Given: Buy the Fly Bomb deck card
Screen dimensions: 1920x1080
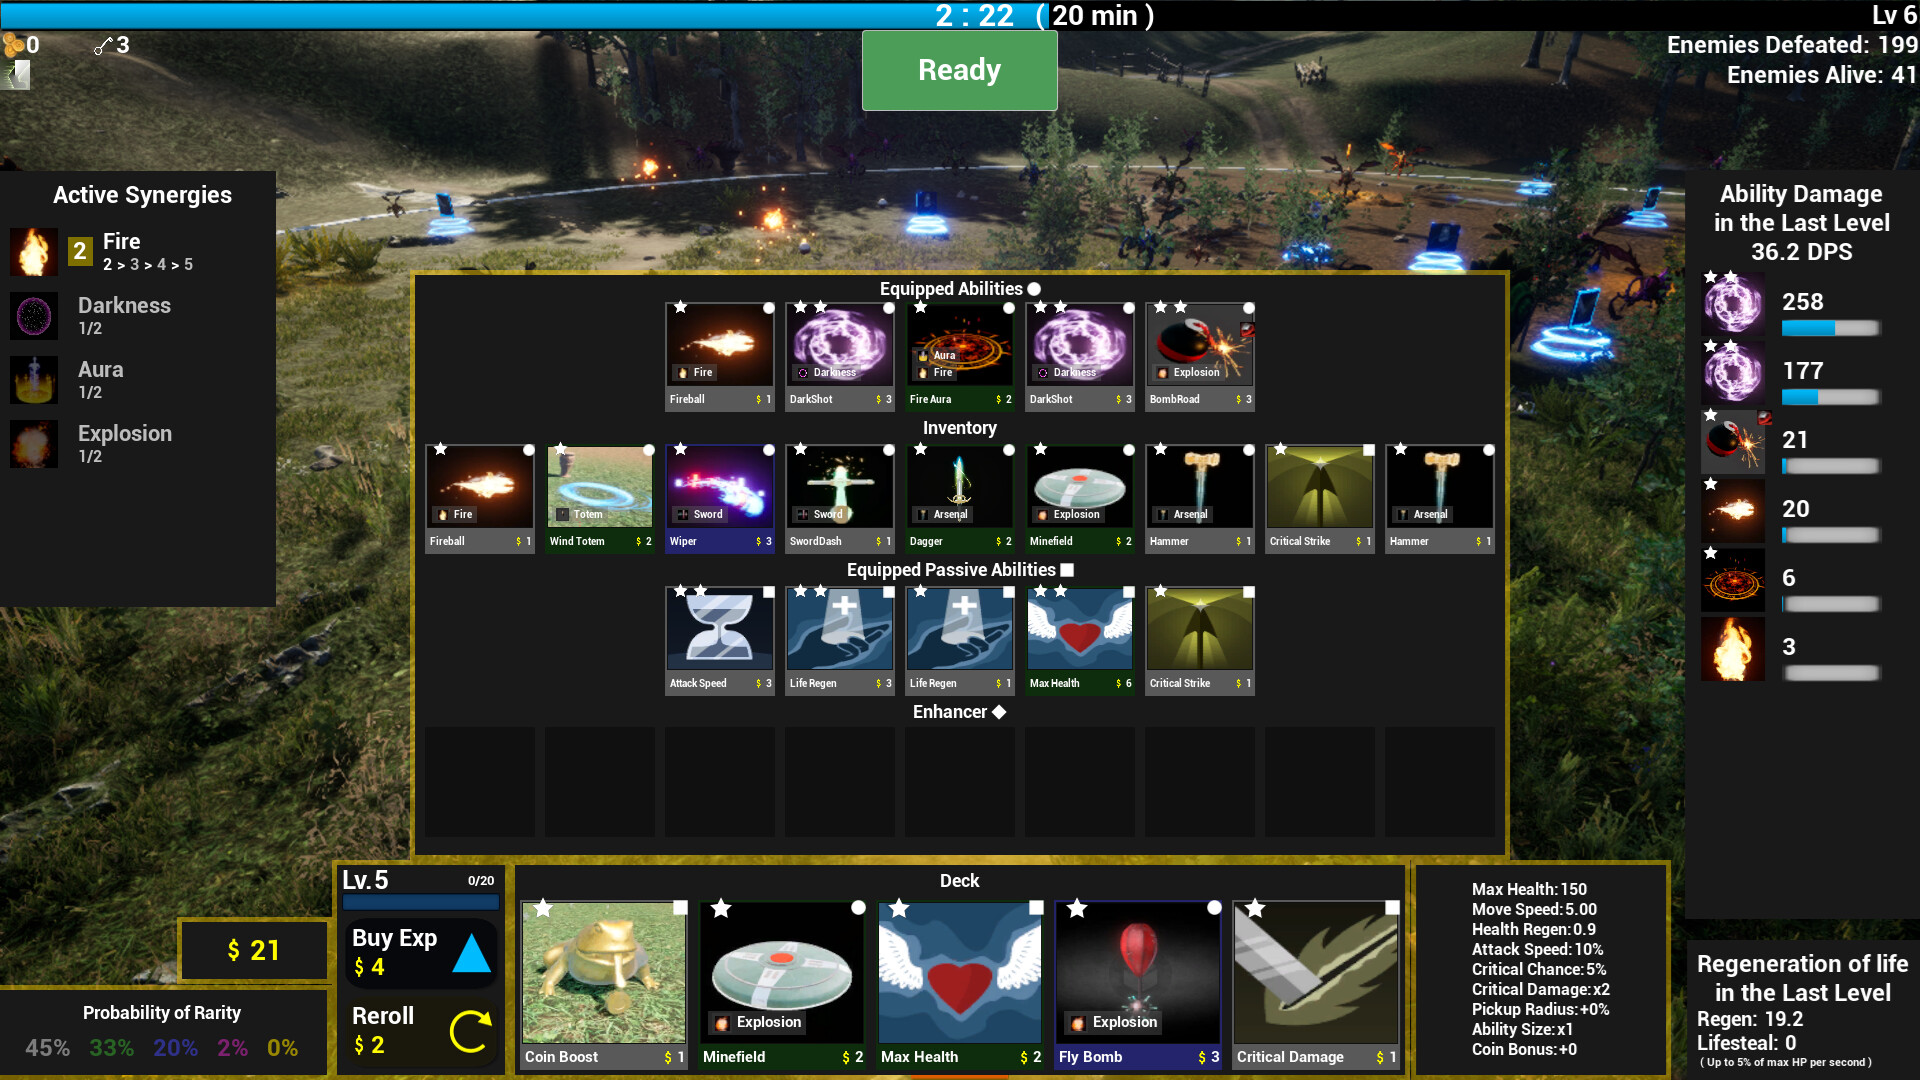Looking at the screenshot, I should 1138,985.
